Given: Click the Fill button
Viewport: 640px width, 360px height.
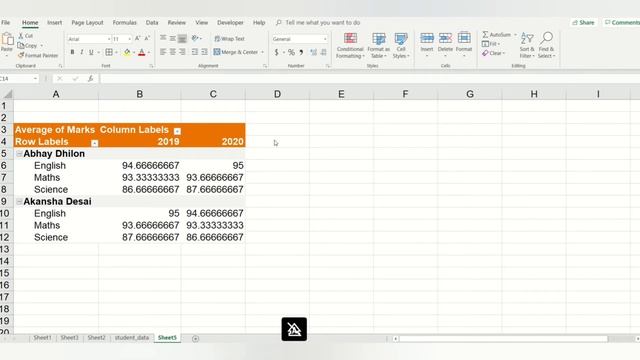Looking at the screenshot, I should coord(491,44).
